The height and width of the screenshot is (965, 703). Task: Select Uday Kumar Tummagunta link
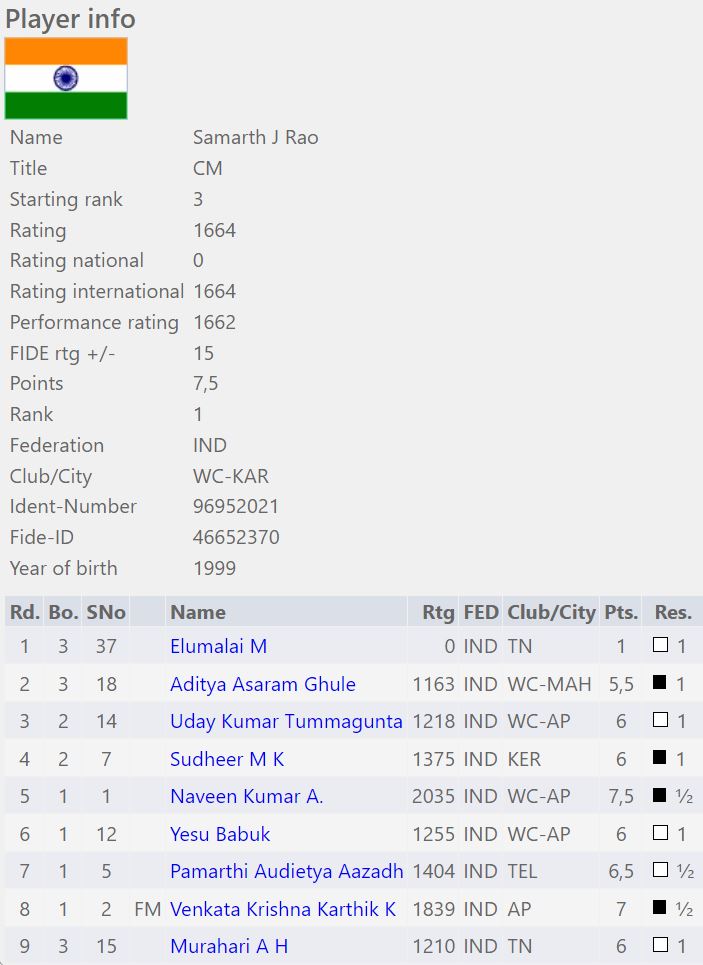286,722
